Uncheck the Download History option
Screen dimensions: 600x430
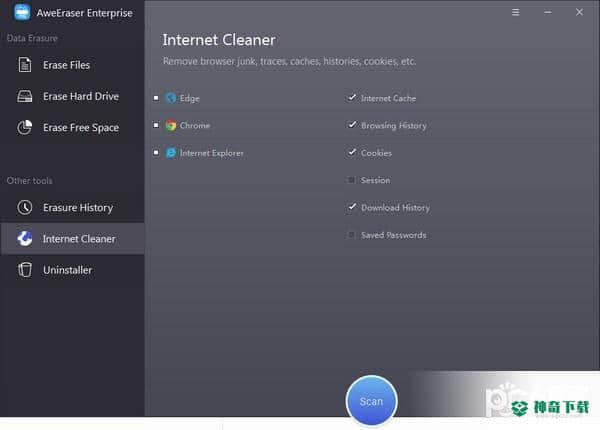click(351, 207)
